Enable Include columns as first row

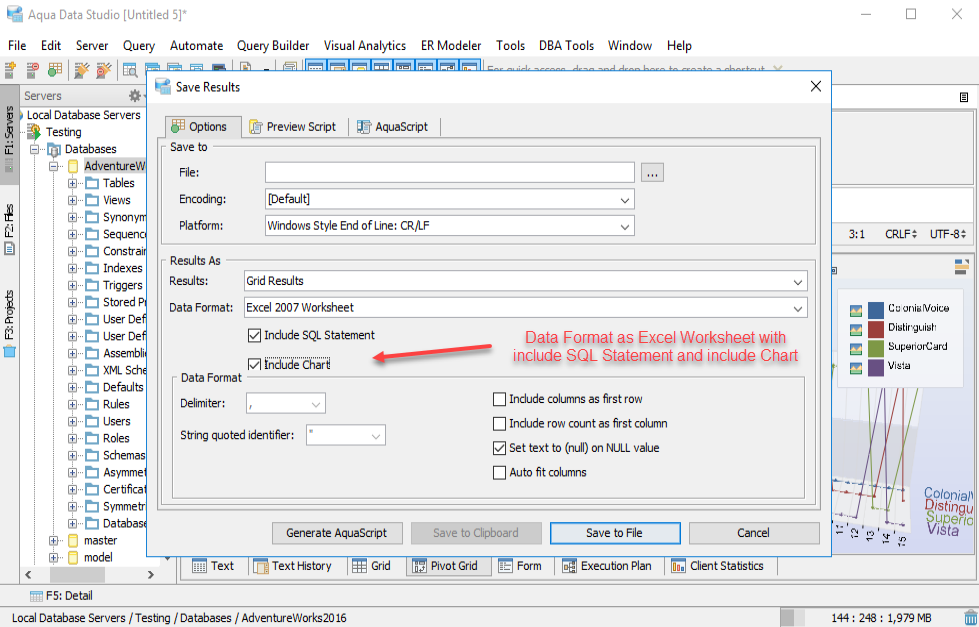[499, 399]
